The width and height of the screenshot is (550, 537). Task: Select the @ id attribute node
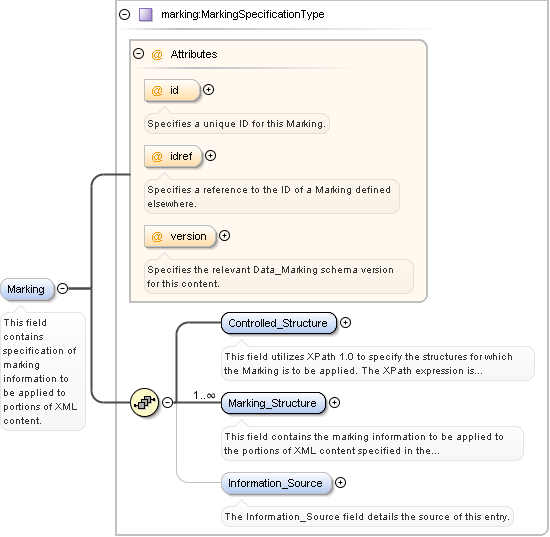click(172, 90)
